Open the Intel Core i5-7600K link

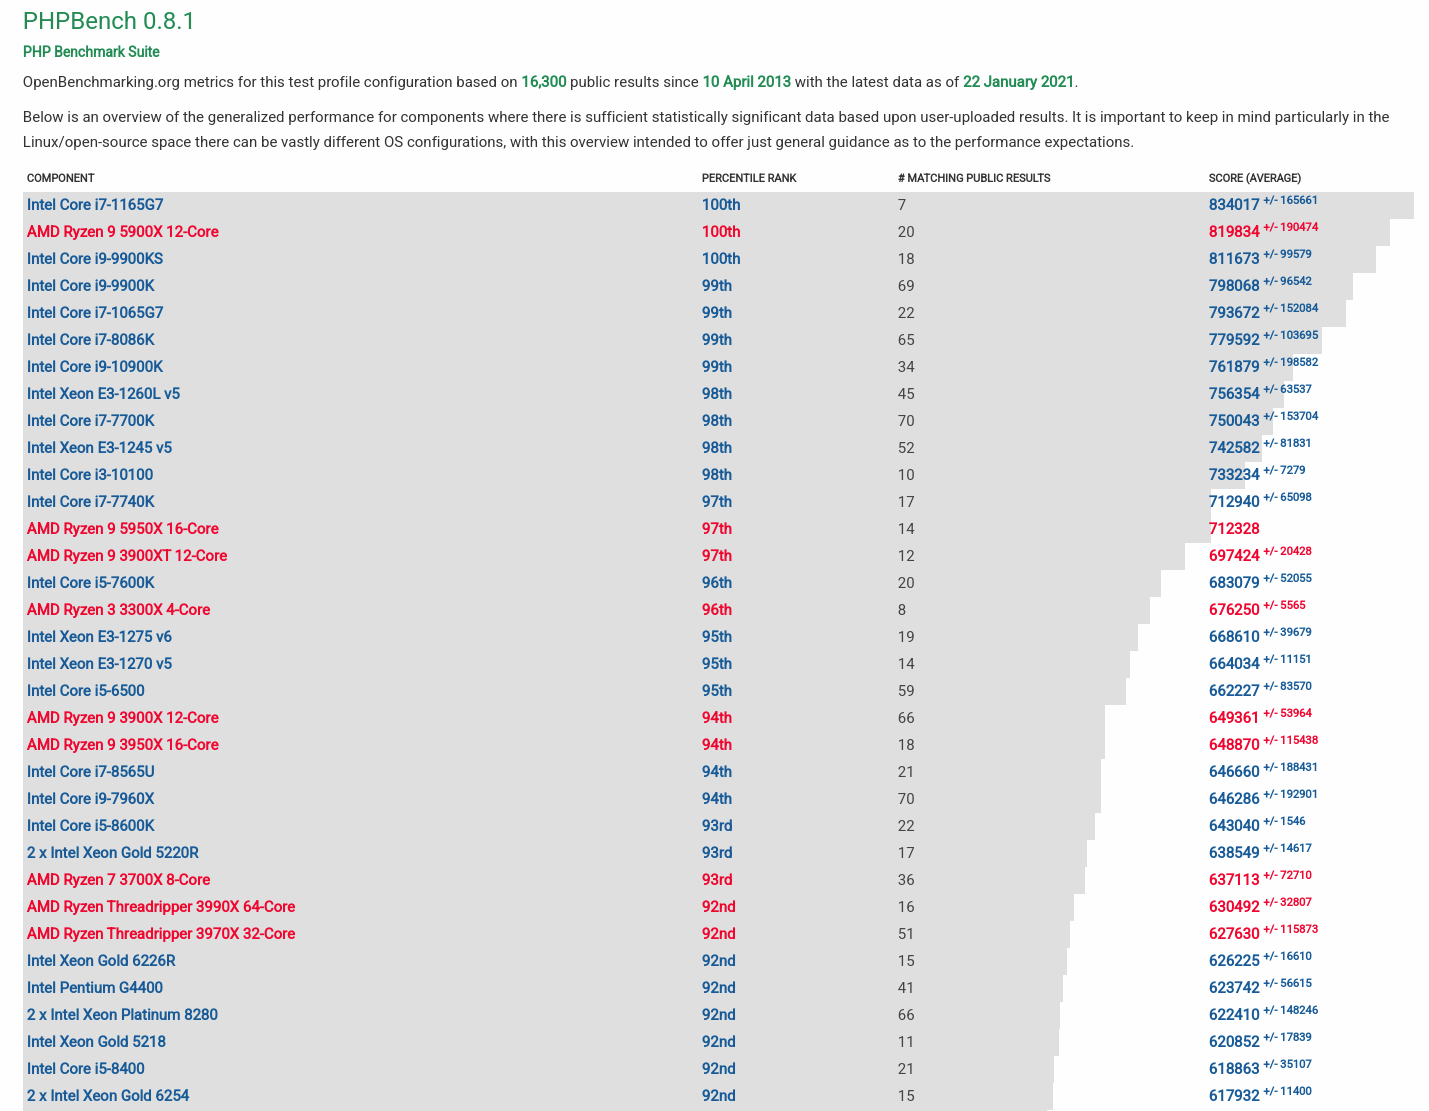[91, 583]
